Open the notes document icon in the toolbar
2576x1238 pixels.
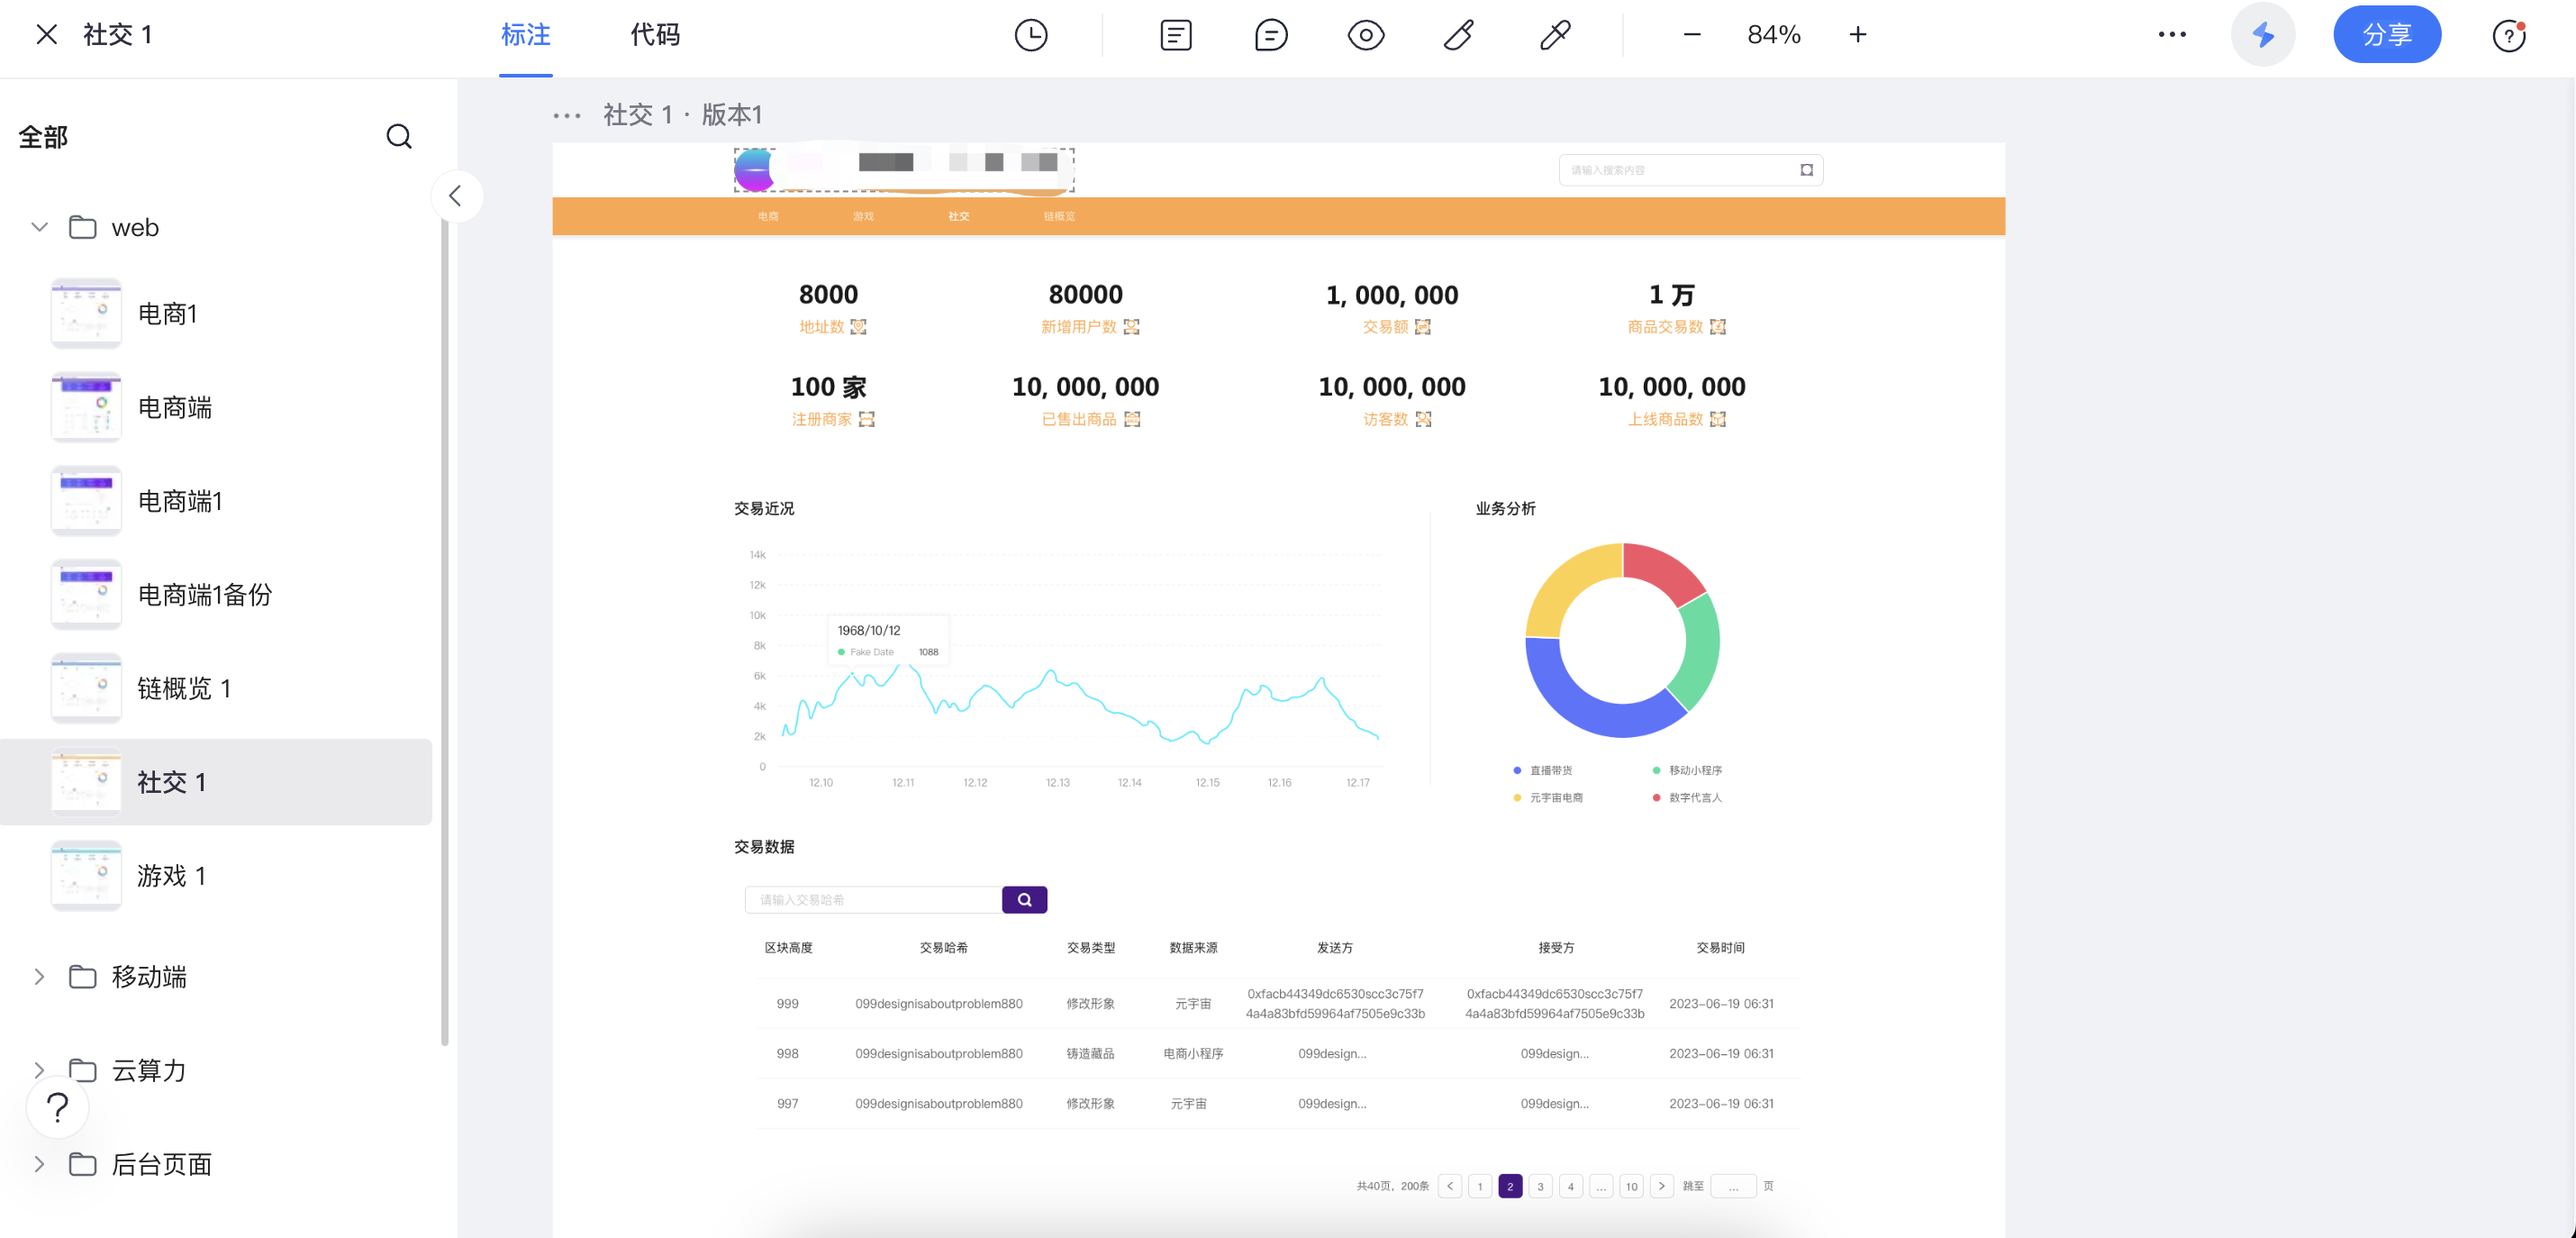pyautogui.click(x=1175, y=35)
